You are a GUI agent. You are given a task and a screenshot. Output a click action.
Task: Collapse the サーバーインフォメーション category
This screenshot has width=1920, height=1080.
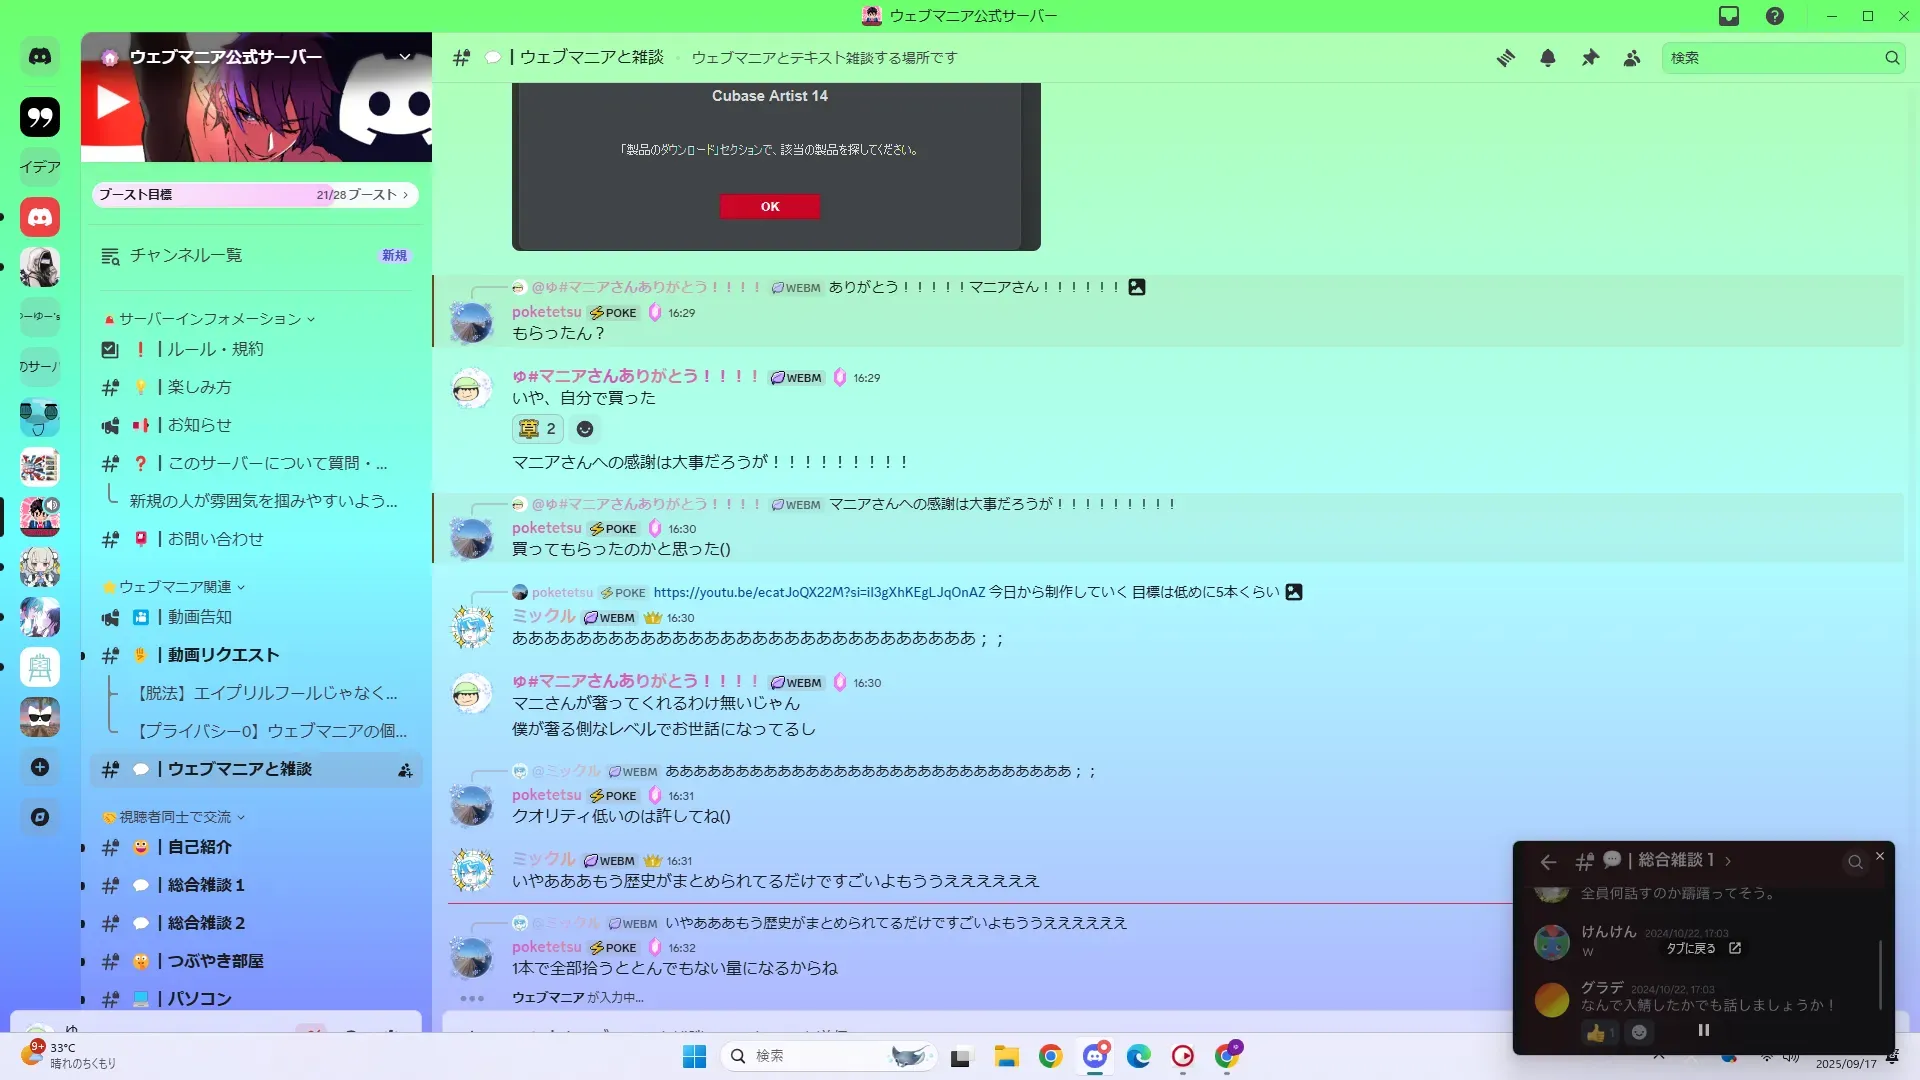pos(210,319)
